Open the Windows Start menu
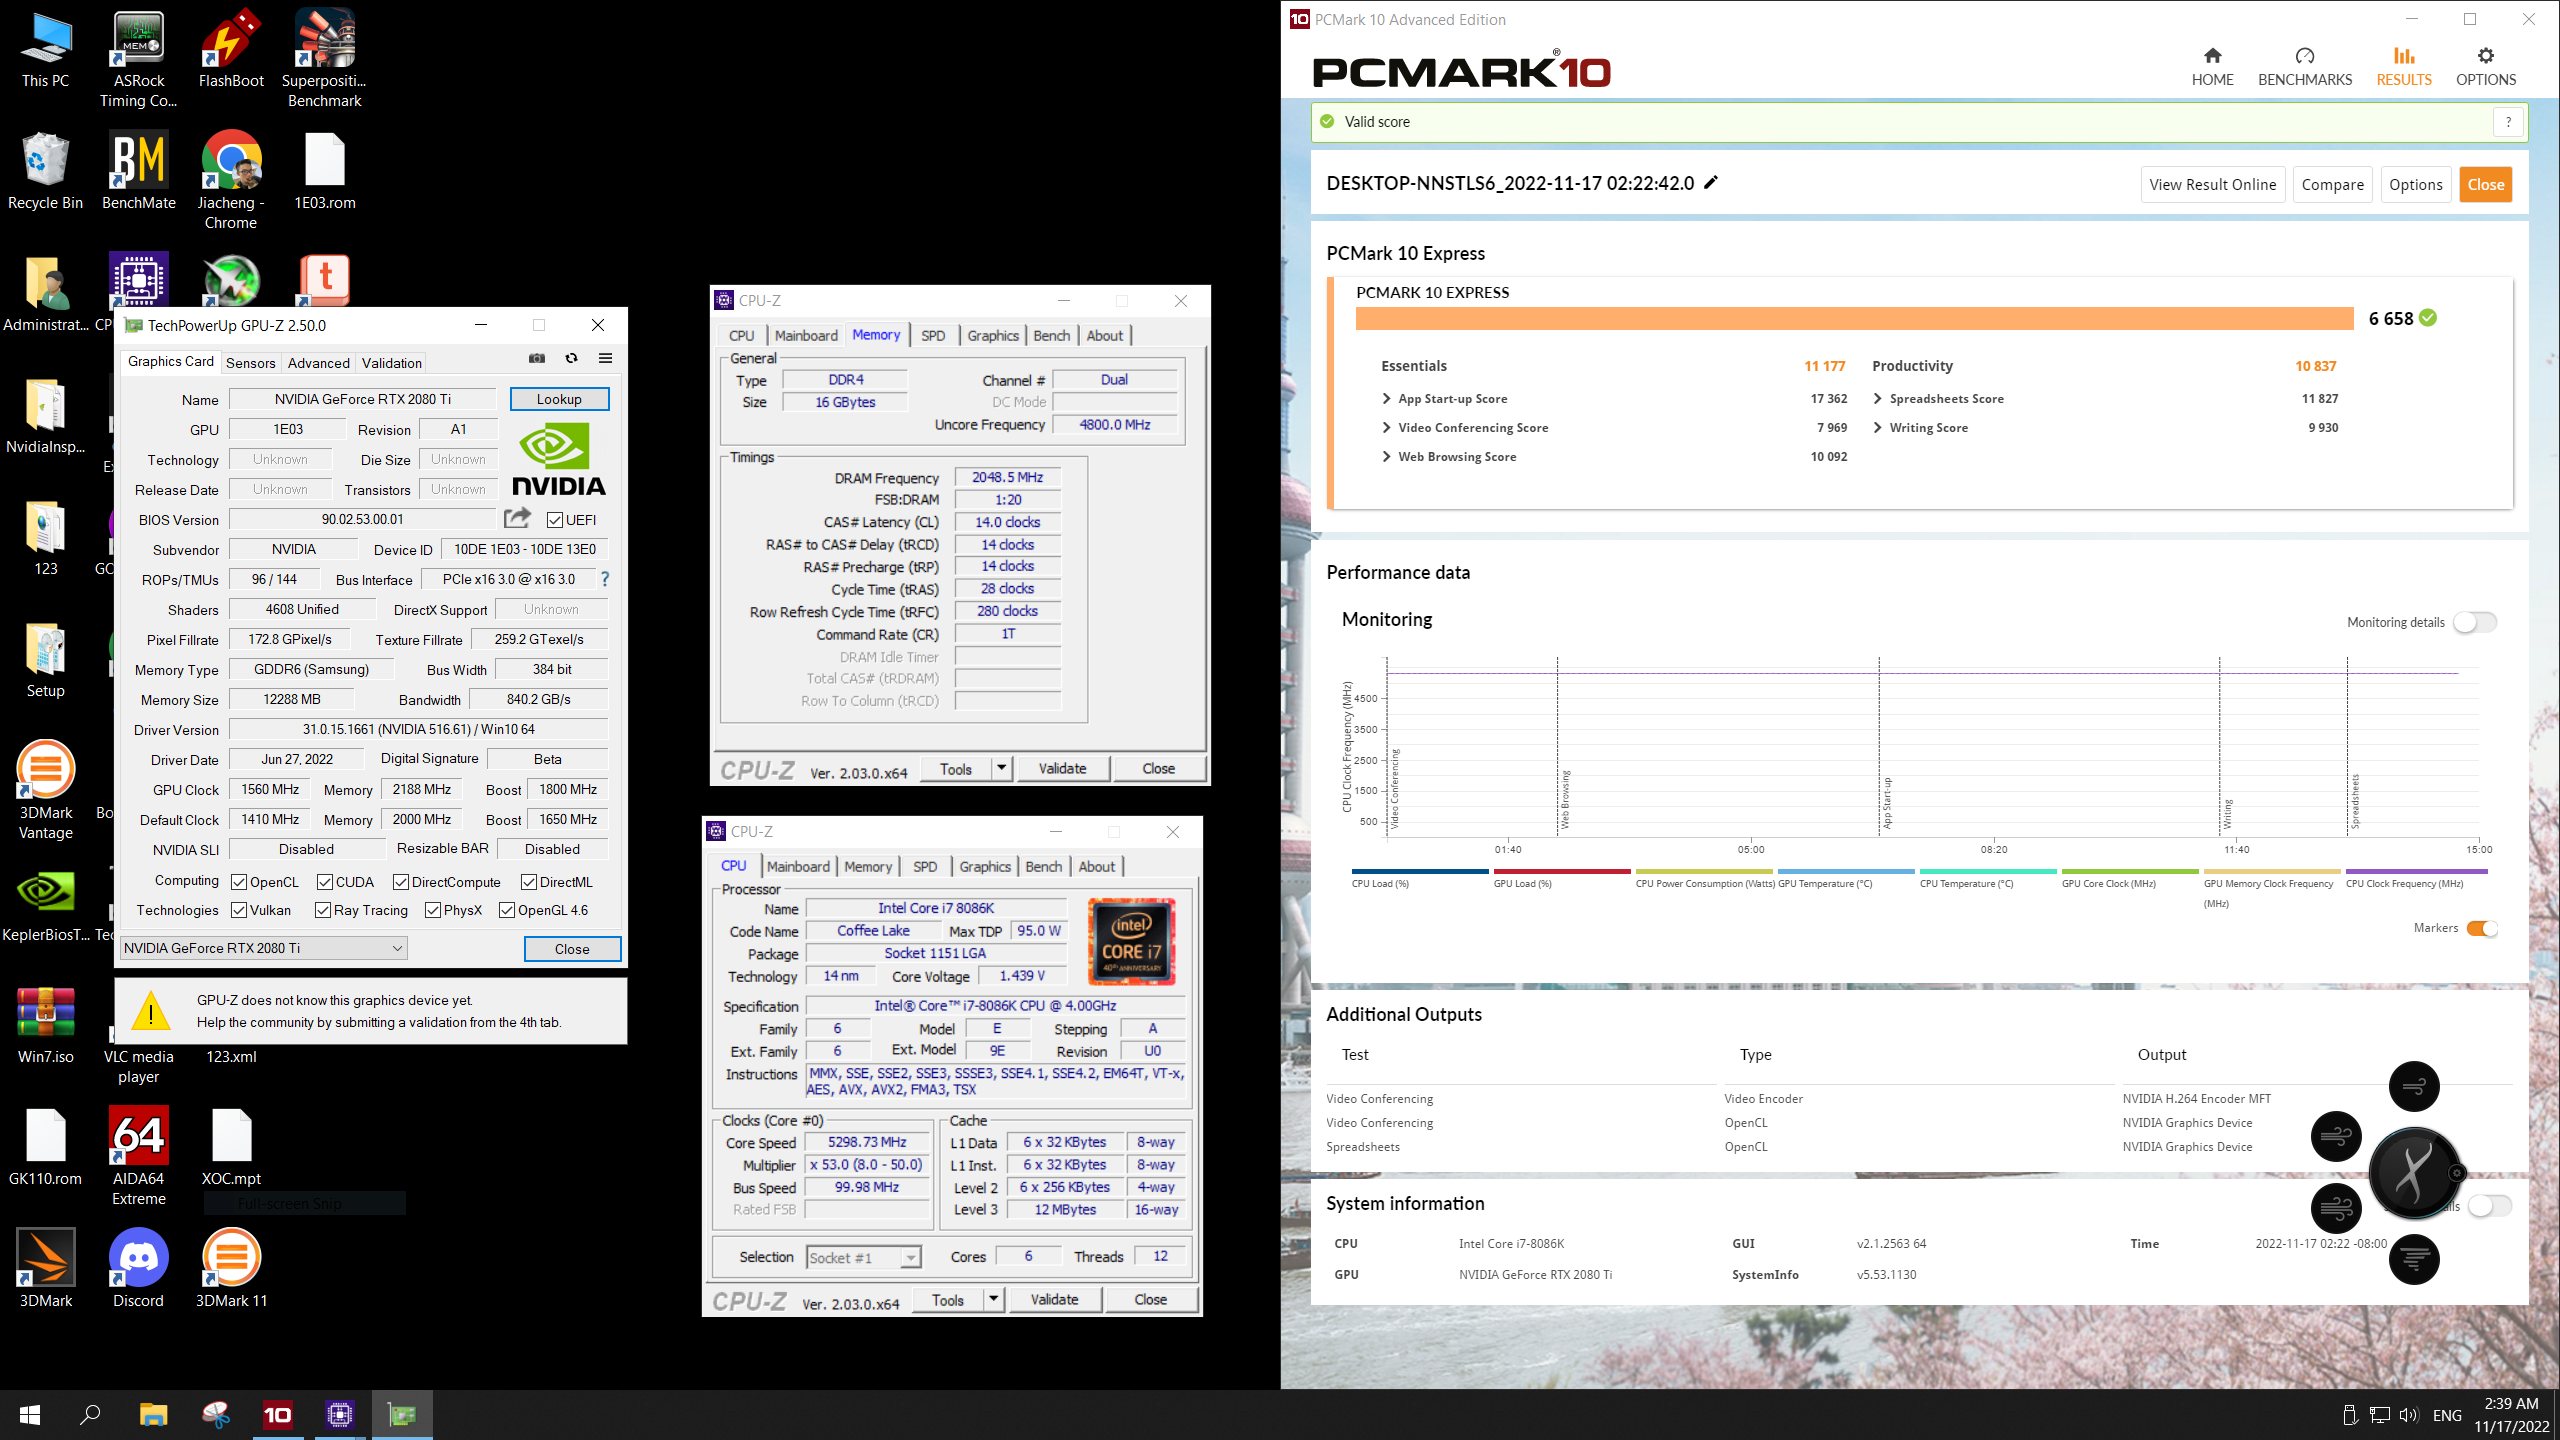Image resolution: width=2560 pixels, height=1440 pixels. click(x=30, y=1414)
